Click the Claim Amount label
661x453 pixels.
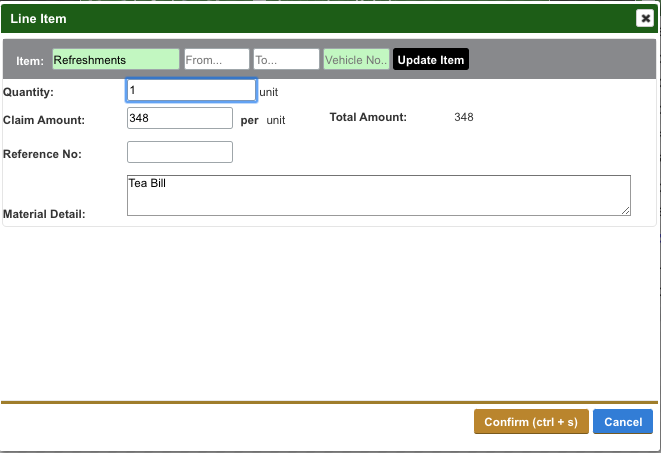click(43, 120)
